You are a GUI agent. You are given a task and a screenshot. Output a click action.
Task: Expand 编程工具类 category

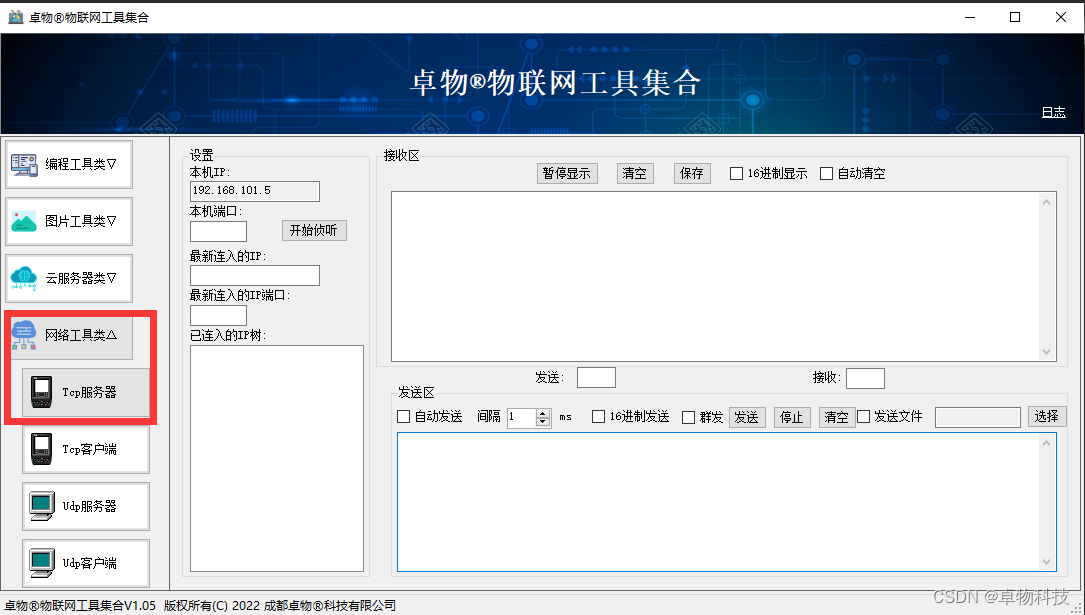click(69, 165)
